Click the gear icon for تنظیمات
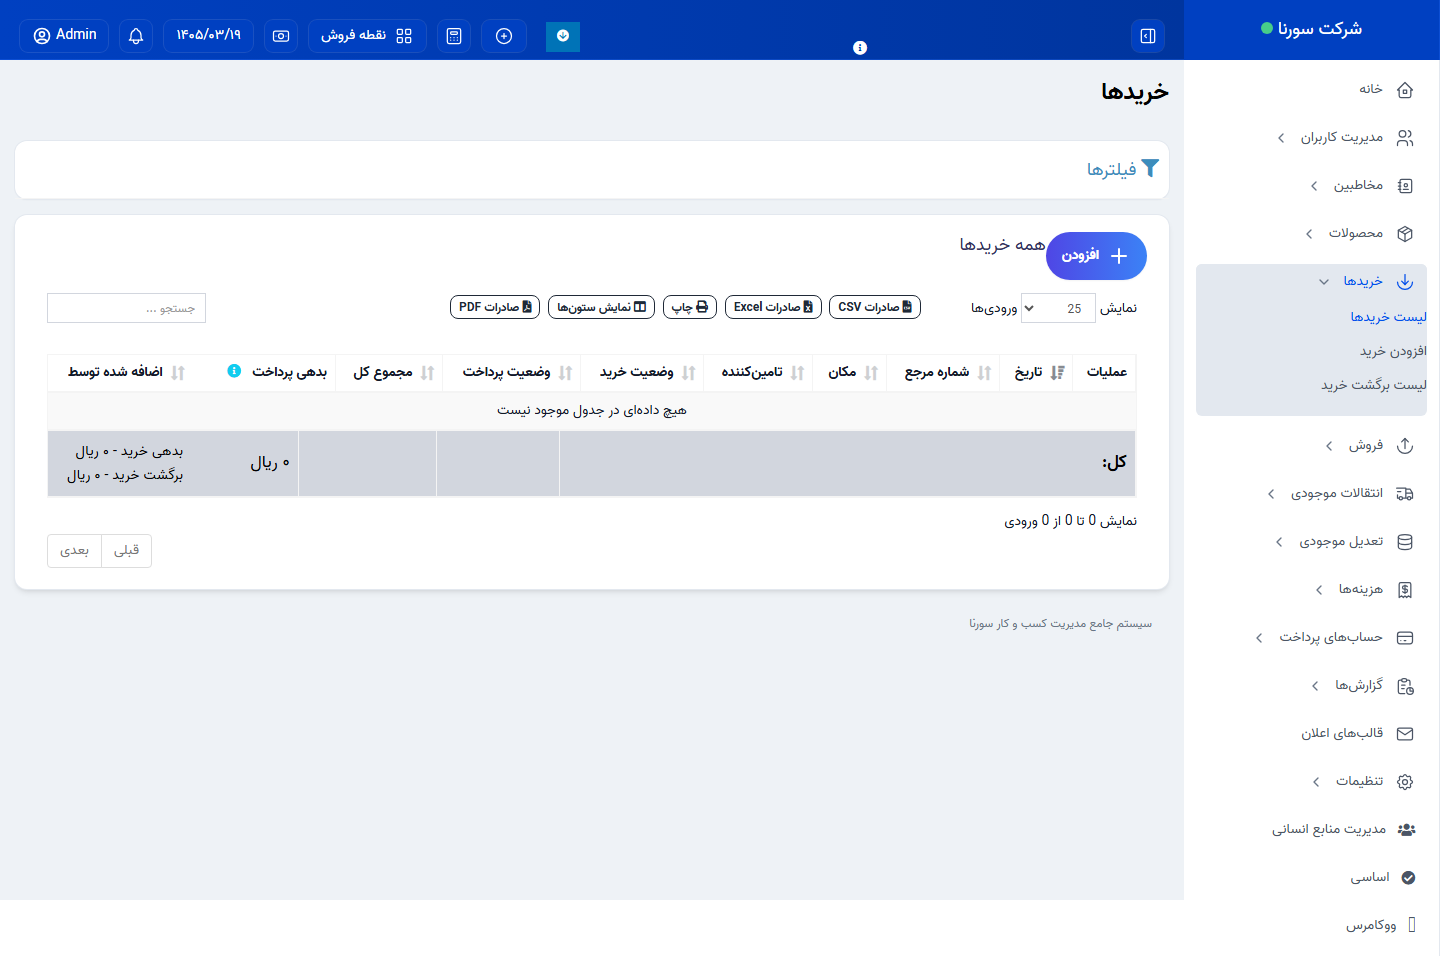Screen dimensions: 1440x956 click(x=1405, y=782)
